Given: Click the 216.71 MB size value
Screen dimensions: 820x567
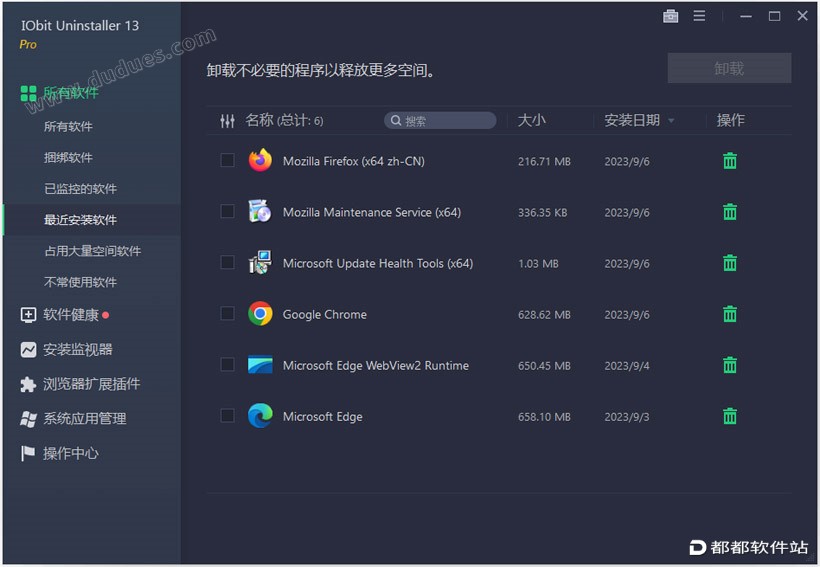Looking at the screenshot, I should pyautogui.click(x=544, y=162).
